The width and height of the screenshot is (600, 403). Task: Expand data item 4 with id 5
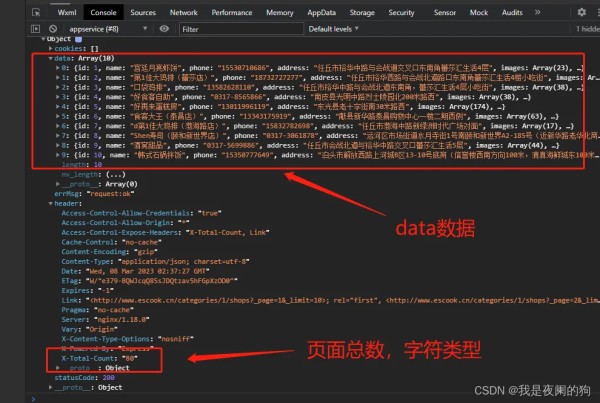click(x=58, y=106)
